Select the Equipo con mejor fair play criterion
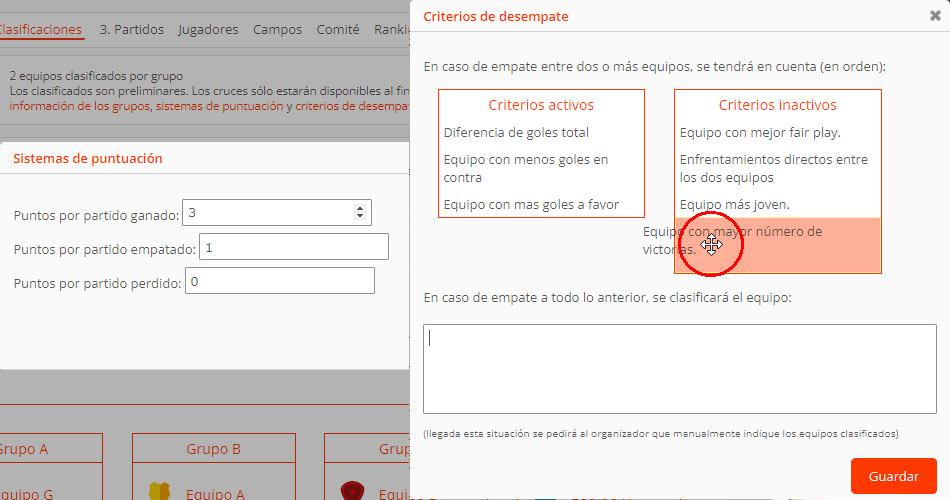 (760, 133)
